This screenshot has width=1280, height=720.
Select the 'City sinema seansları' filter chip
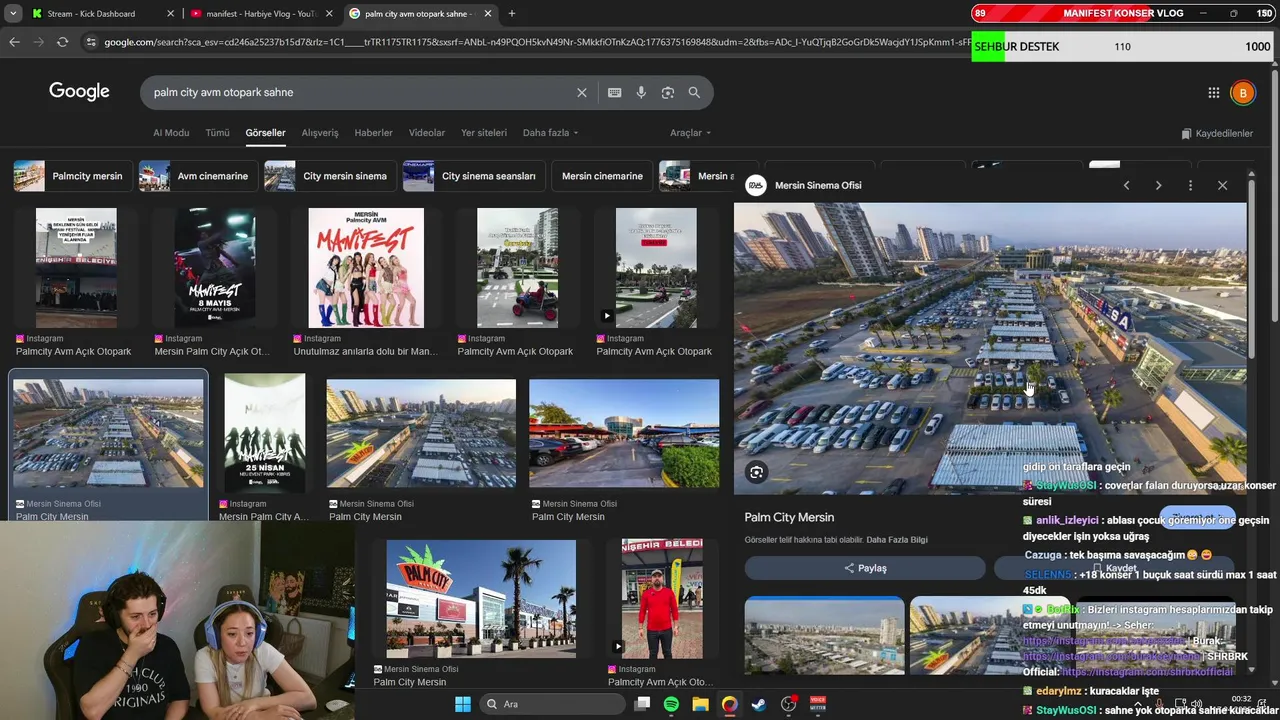tap(474, 176)
